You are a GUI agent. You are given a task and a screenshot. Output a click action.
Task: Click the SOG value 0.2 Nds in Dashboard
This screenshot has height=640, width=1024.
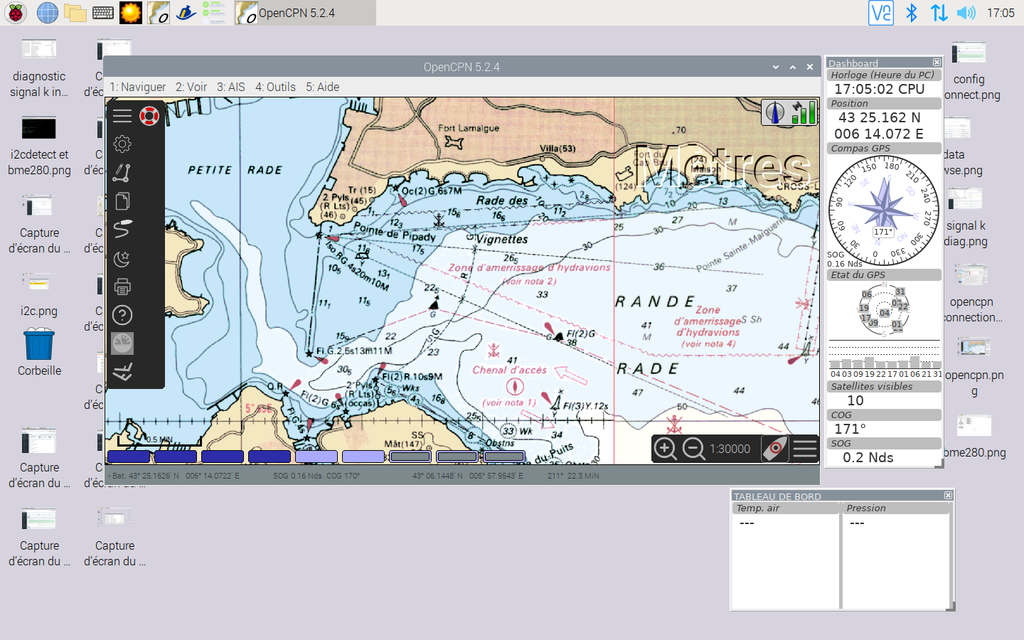click(x=868, y=458)
